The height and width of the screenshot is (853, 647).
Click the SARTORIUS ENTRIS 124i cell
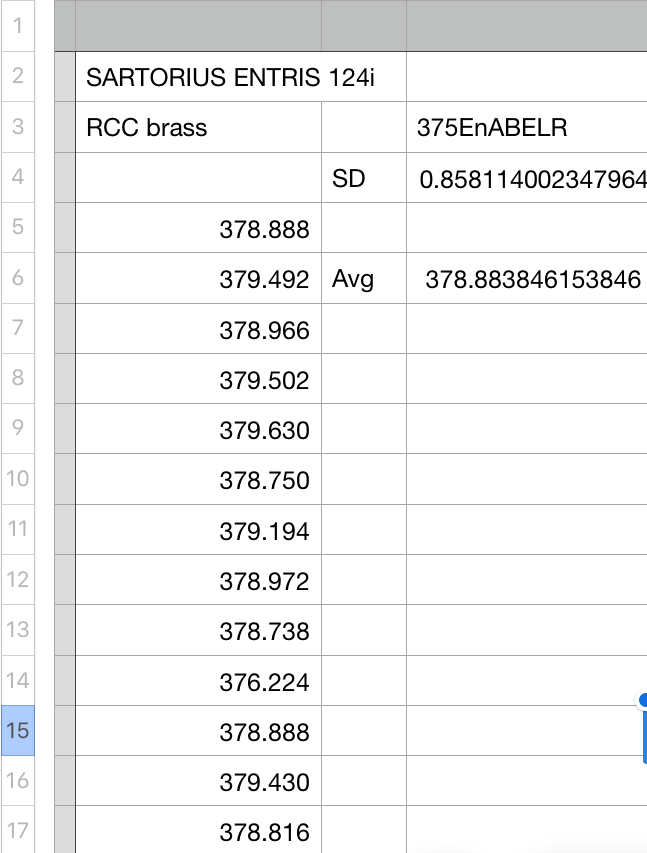pyautogui.click(x=230, y=77)
